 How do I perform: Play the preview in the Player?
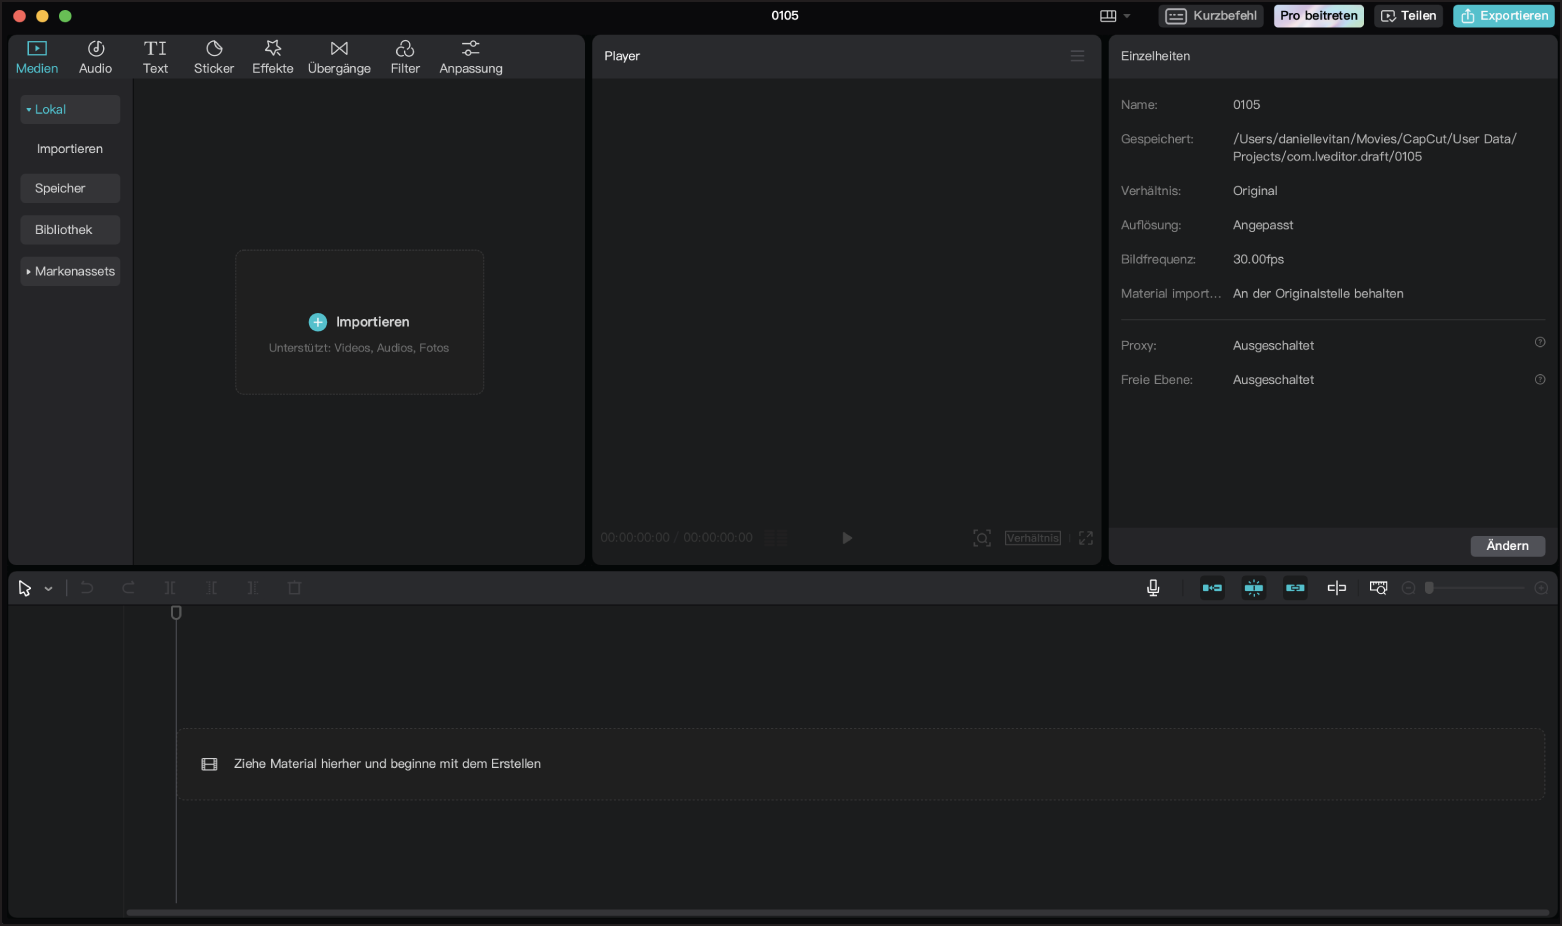(847, 538)
